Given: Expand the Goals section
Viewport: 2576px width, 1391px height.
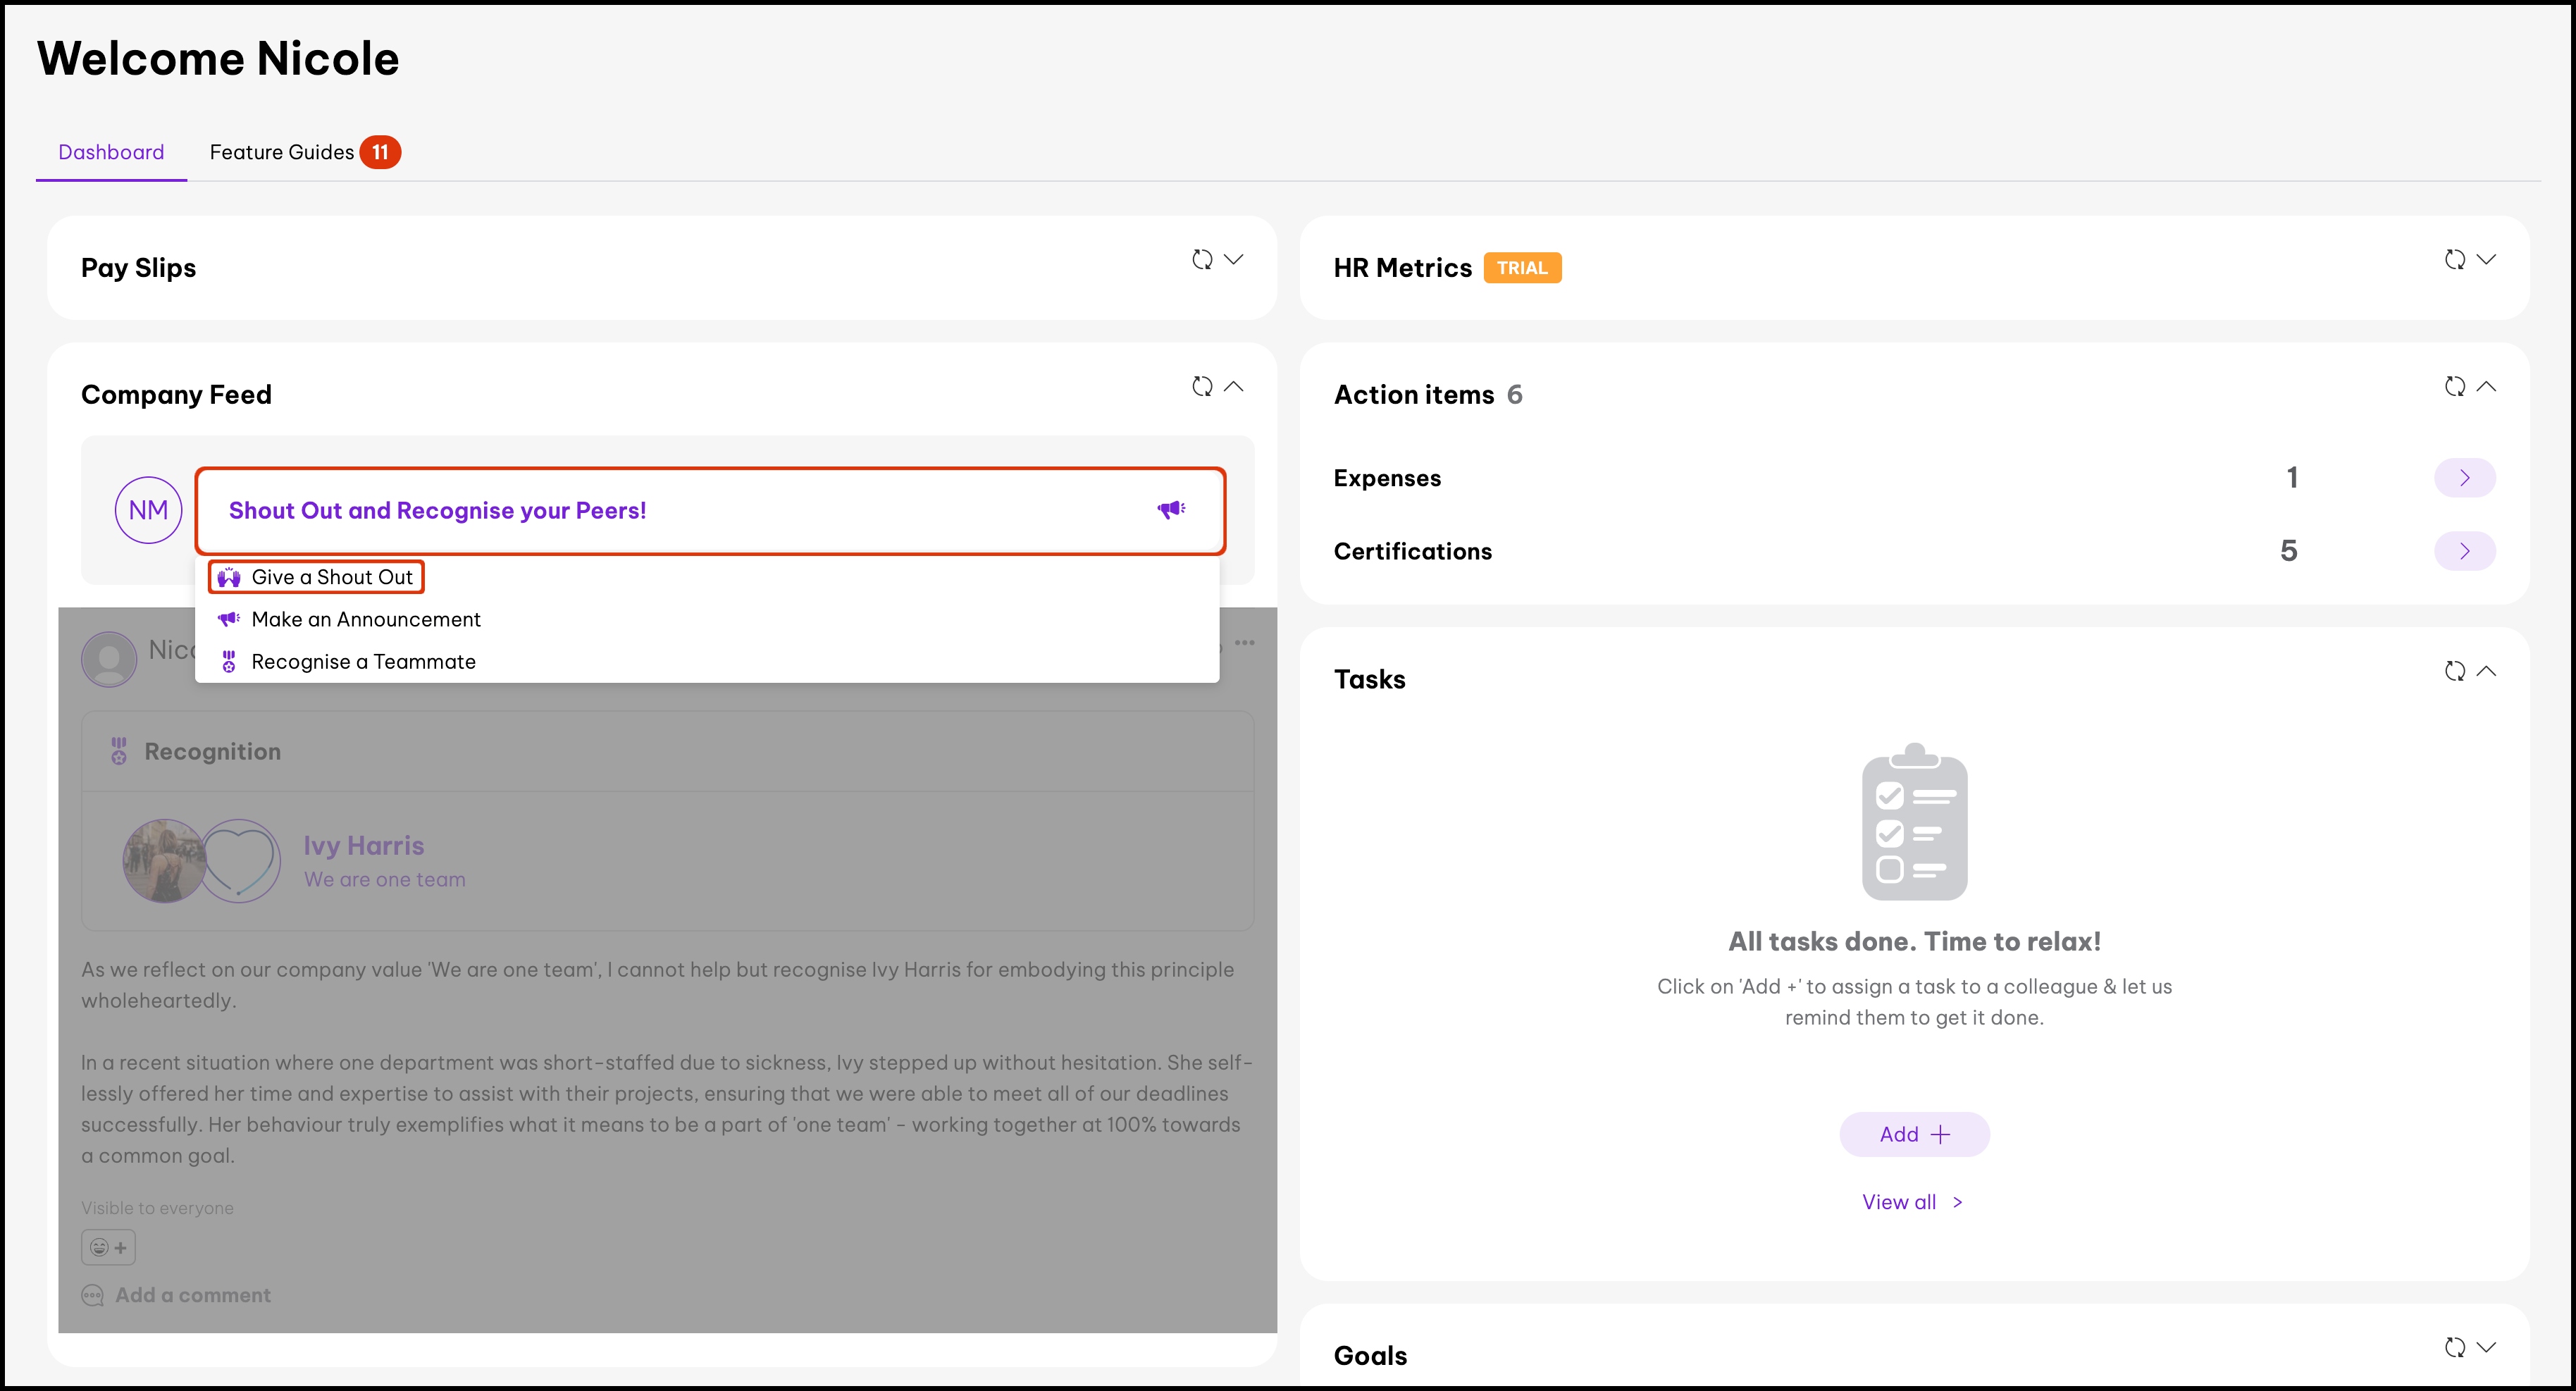Looking at the screenshot, I should [2486, 1347].
